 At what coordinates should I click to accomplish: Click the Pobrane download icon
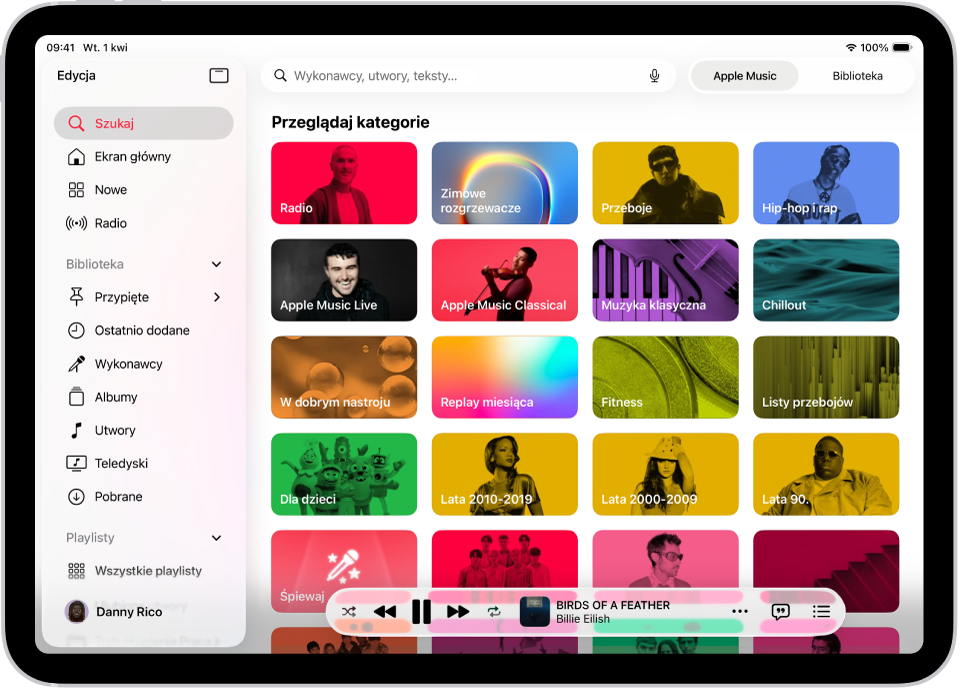tap(76, 496)
